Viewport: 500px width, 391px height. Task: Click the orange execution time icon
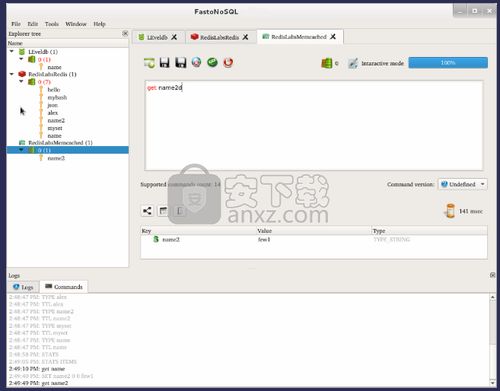450,211
